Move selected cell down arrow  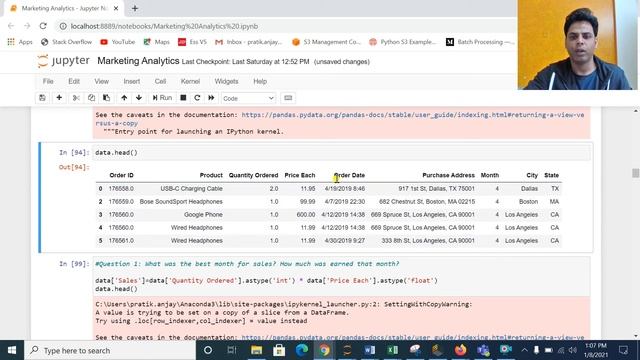click(139, 98)
